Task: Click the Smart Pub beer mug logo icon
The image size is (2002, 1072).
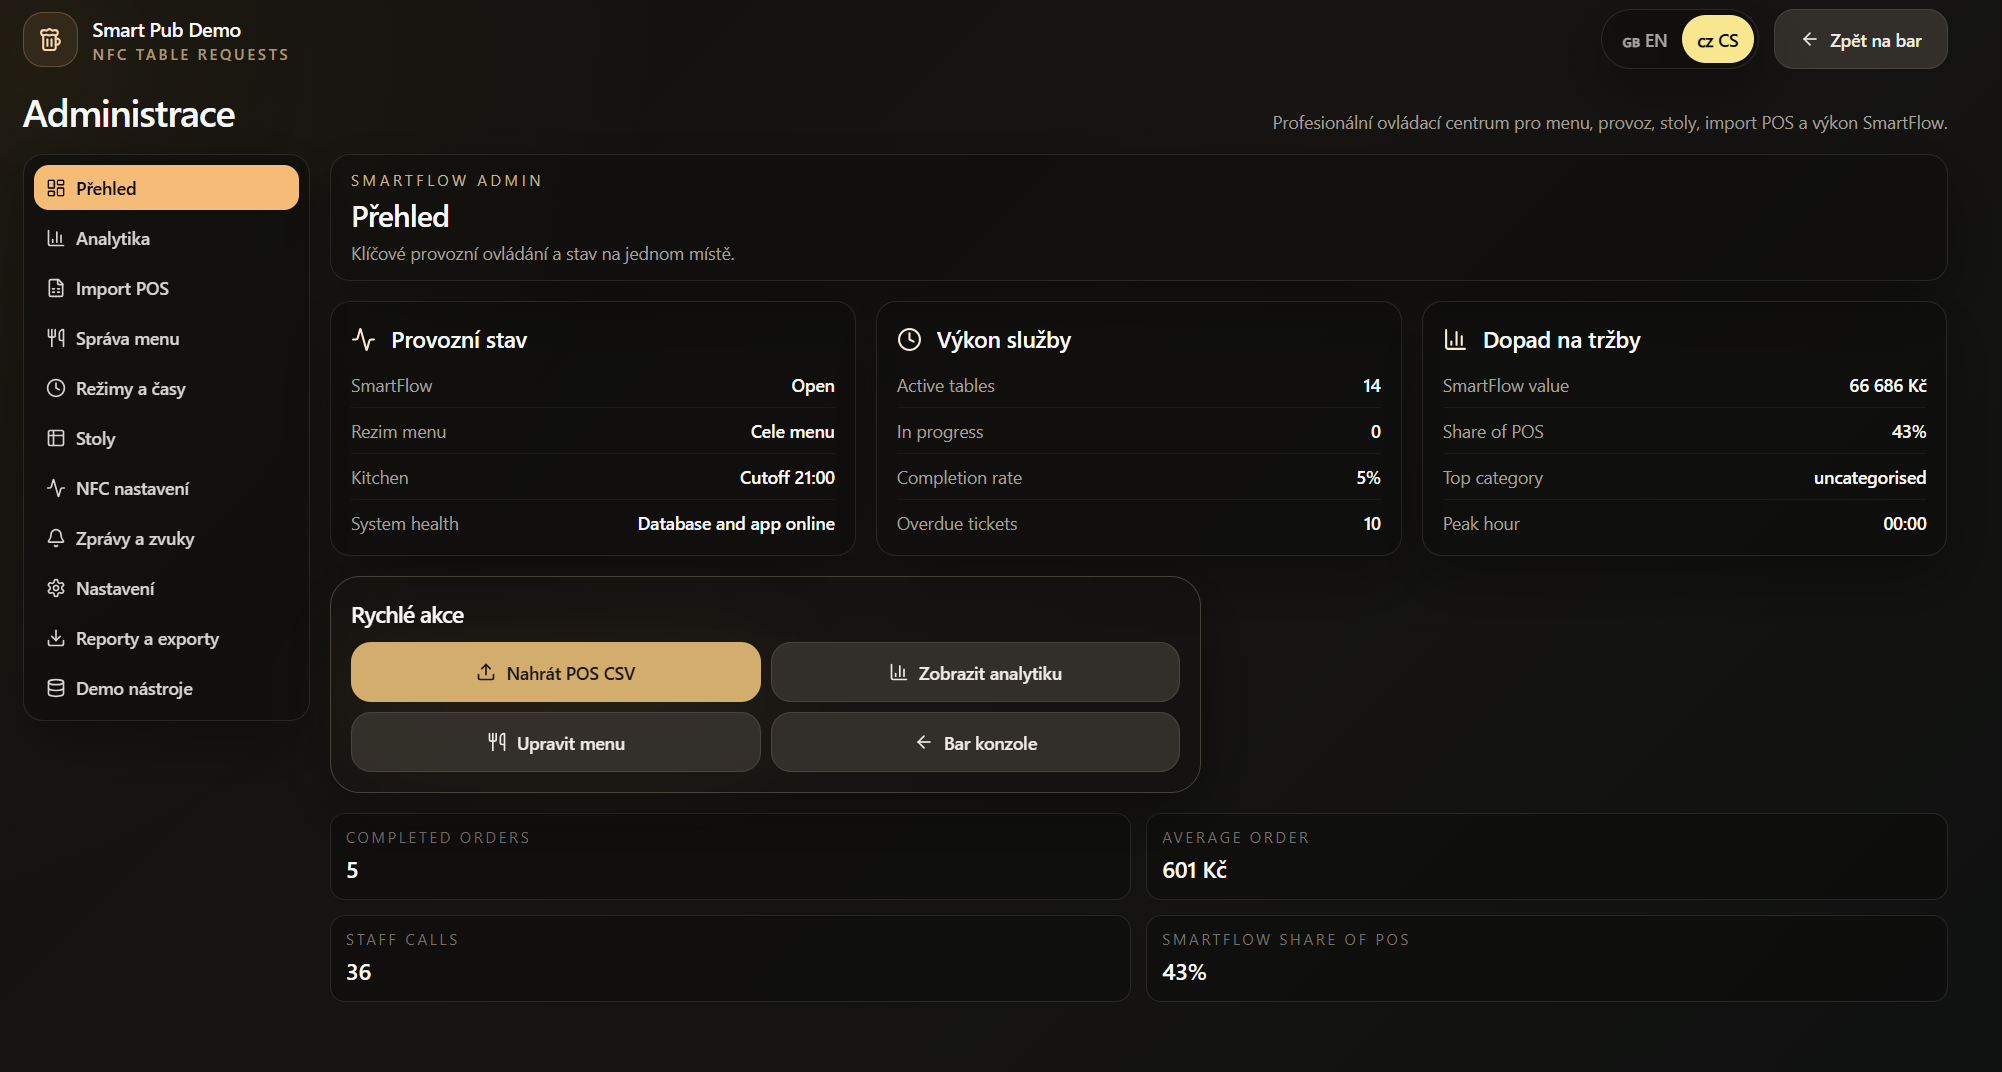Action: [50, 40]
